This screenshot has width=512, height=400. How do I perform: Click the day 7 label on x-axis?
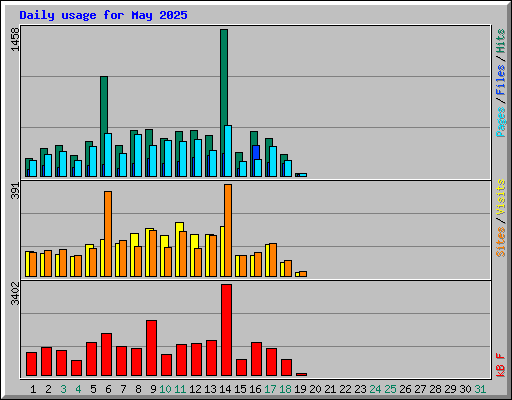(x=123, y=389)
